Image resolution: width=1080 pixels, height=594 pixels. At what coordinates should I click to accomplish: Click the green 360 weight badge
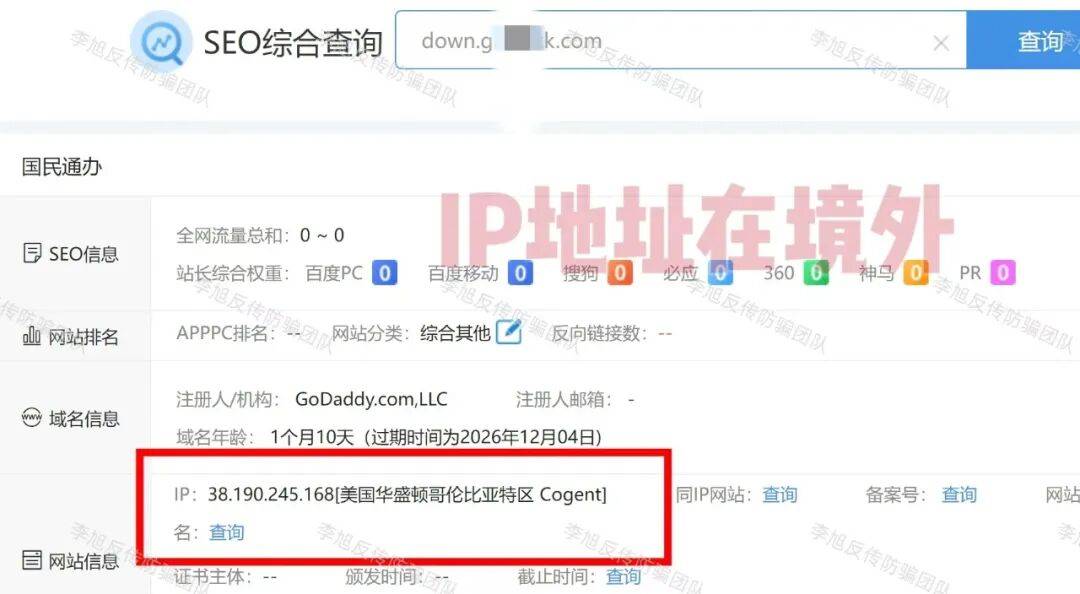816,273
